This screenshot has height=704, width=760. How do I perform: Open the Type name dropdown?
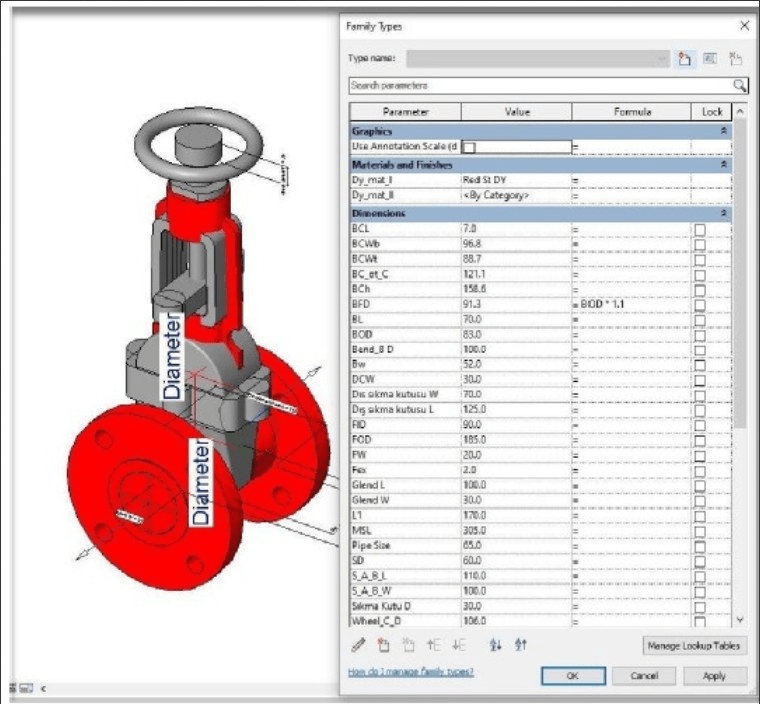coord(662,59)
